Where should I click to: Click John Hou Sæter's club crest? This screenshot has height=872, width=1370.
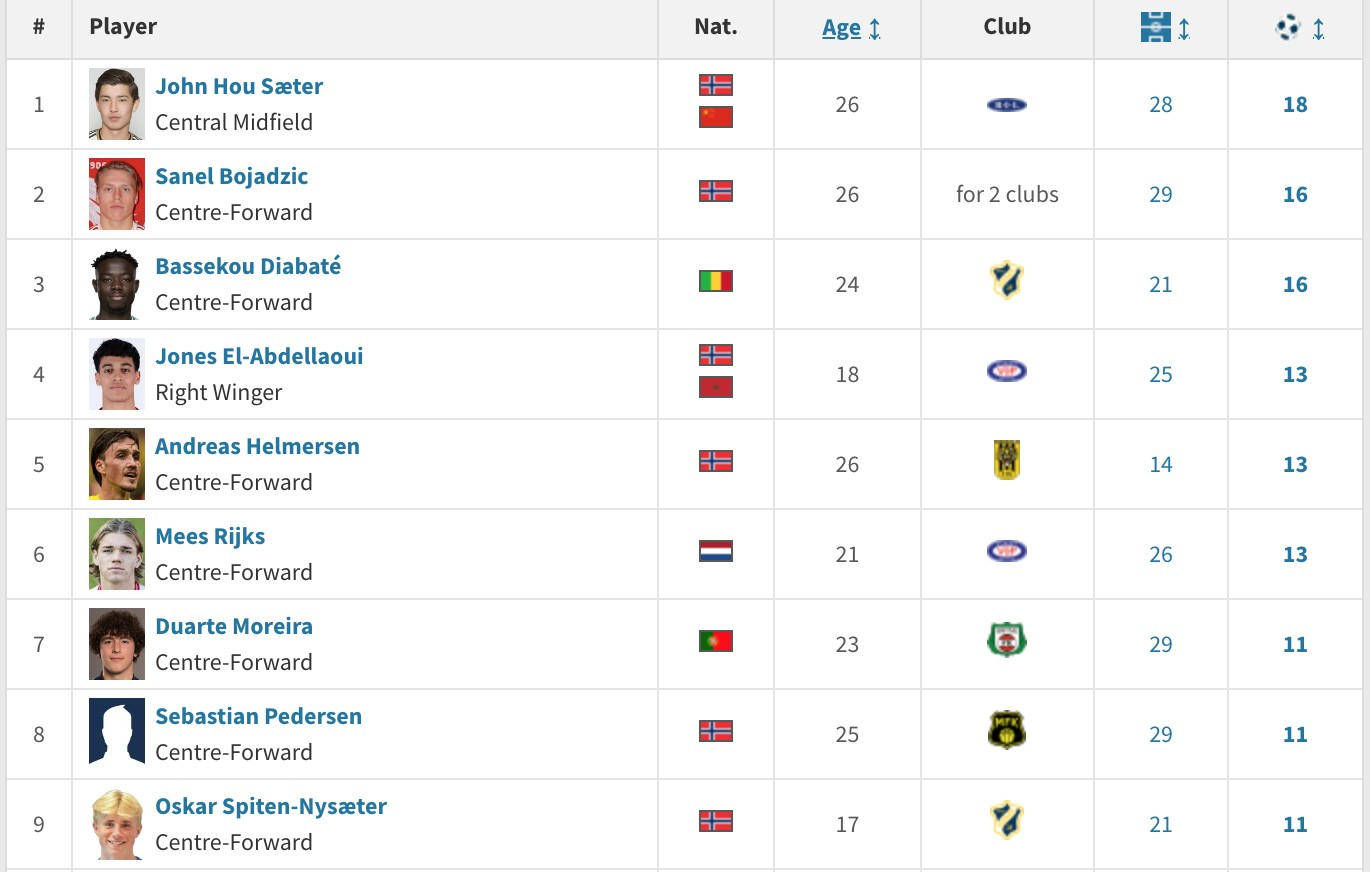coord(1006,104)
